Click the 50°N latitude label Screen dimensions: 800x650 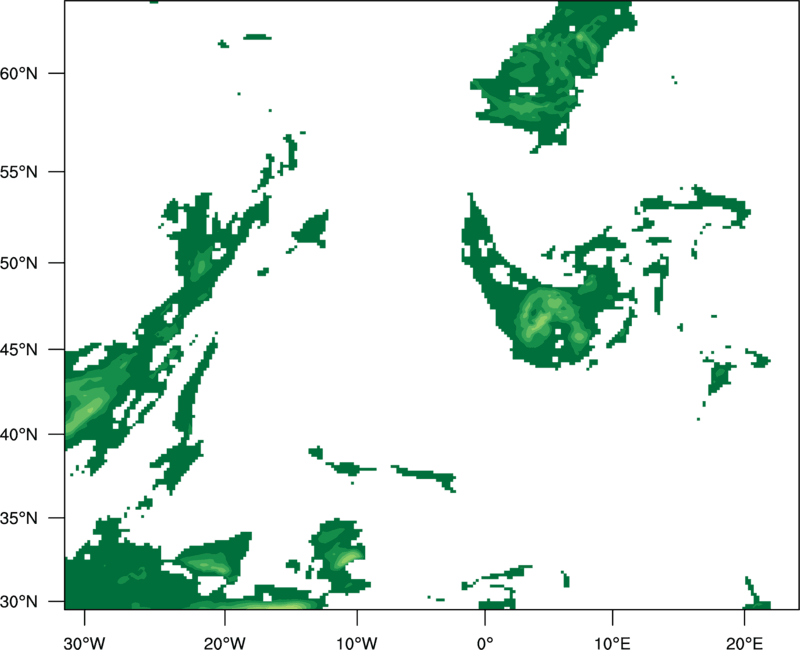(x=19, y=263)
